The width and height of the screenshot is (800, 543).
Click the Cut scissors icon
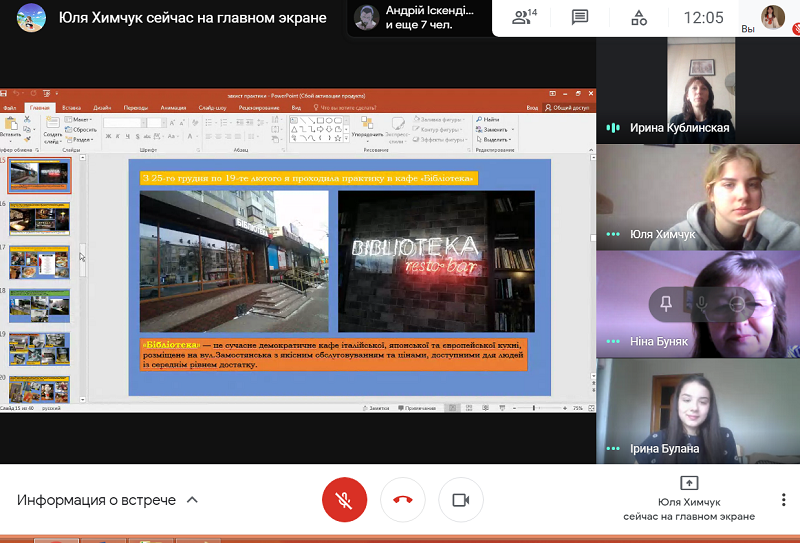tap(27, 119)
